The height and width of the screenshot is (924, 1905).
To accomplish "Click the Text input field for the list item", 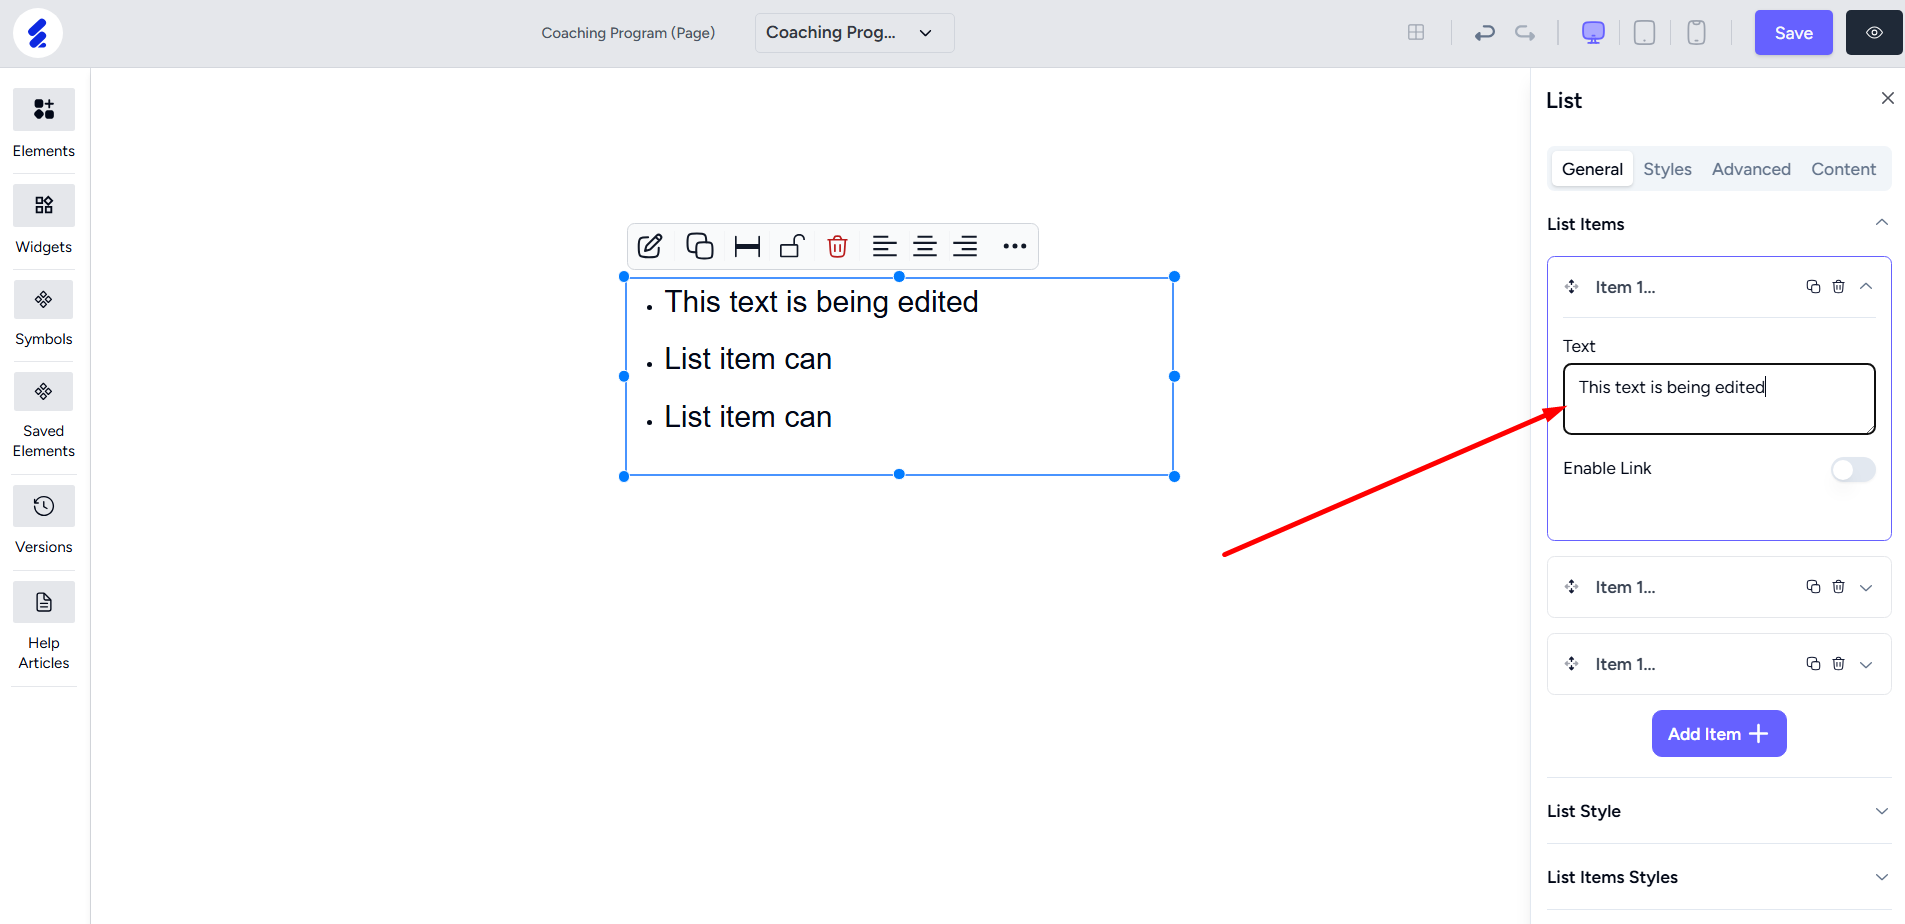I will click(x=1718, y=399).
